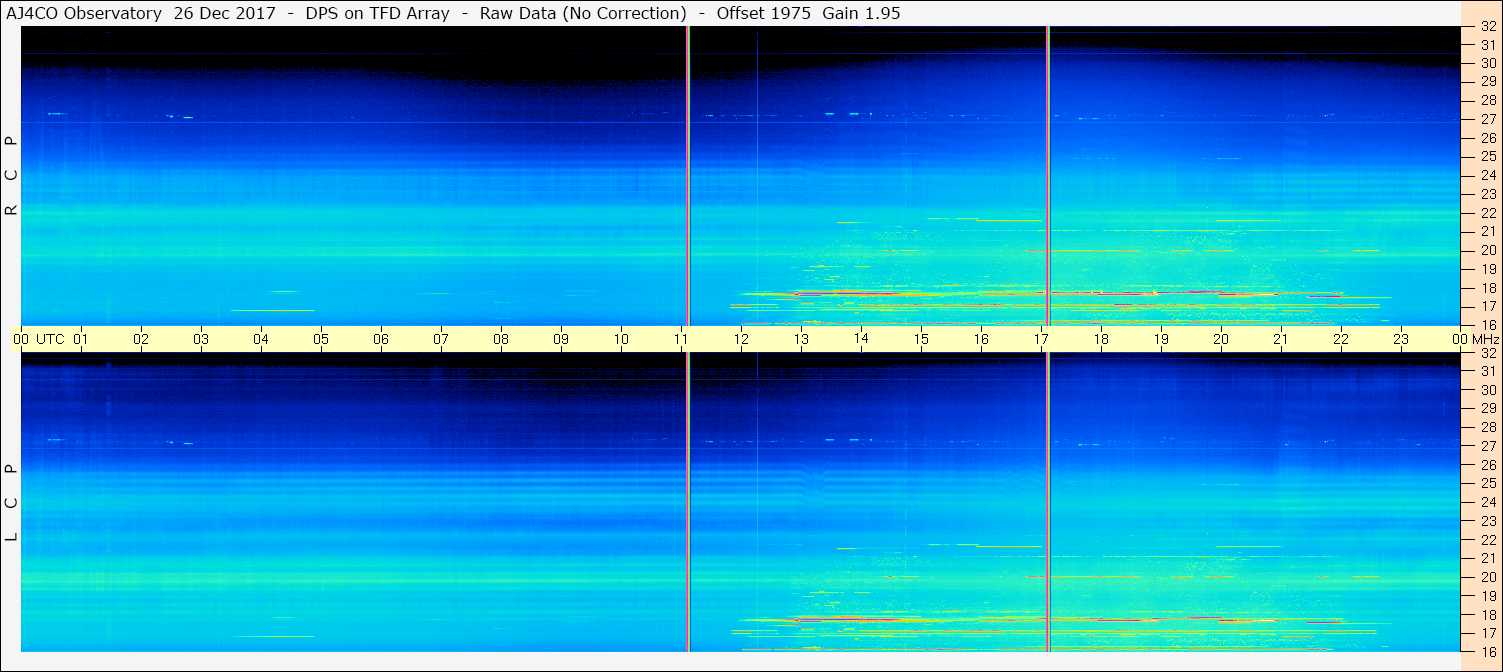The height and width of the screenshot is (672, 1503).
Task: Click the 15 hour tick label
Action: coord(921,339)
